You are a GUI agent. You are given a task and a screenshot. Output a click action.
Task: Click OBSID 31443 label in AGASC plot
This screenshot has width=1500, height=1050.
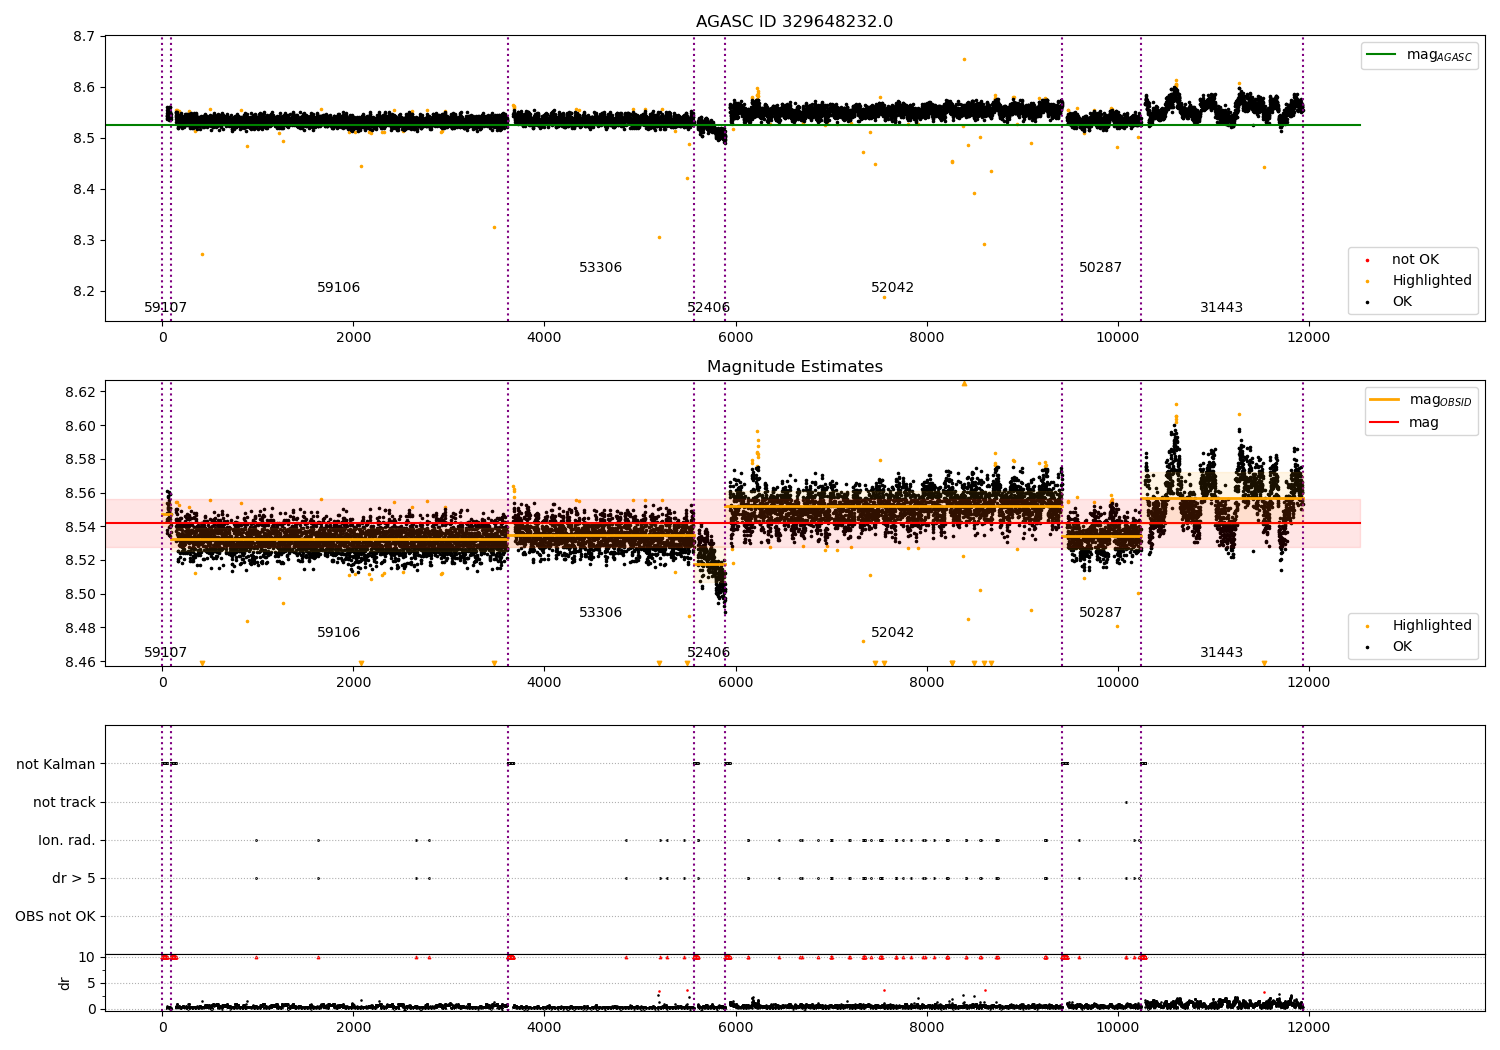pos(1221,308)
